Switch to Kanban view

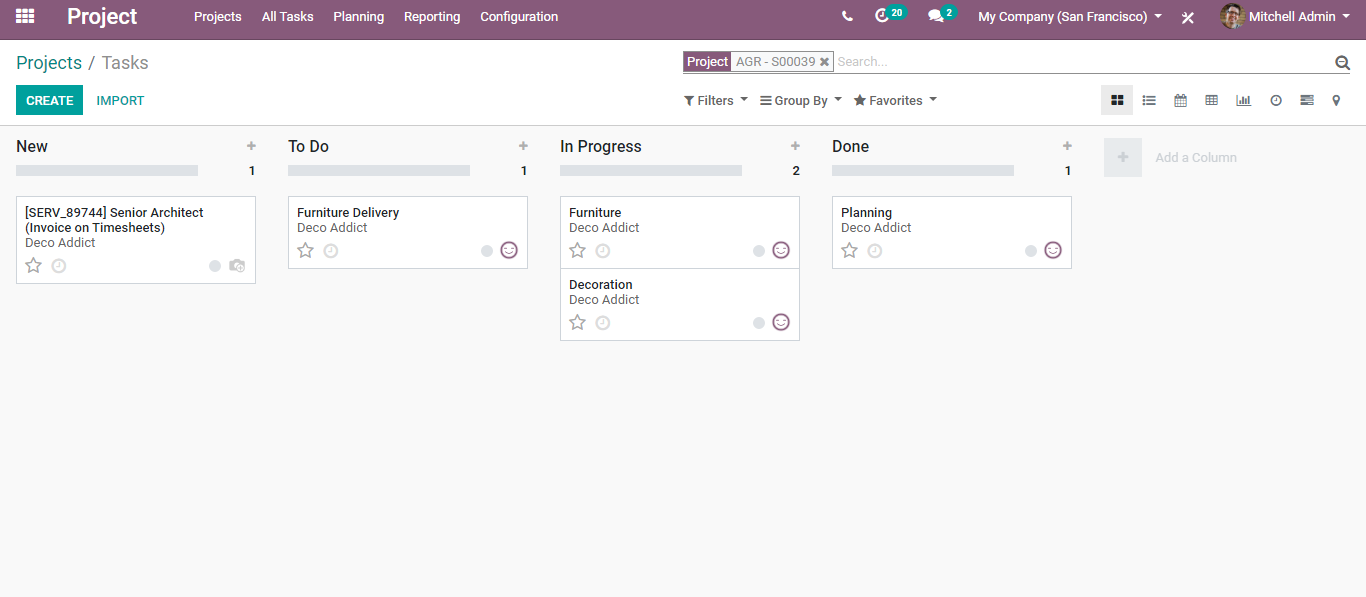(x=1117, y=100)
